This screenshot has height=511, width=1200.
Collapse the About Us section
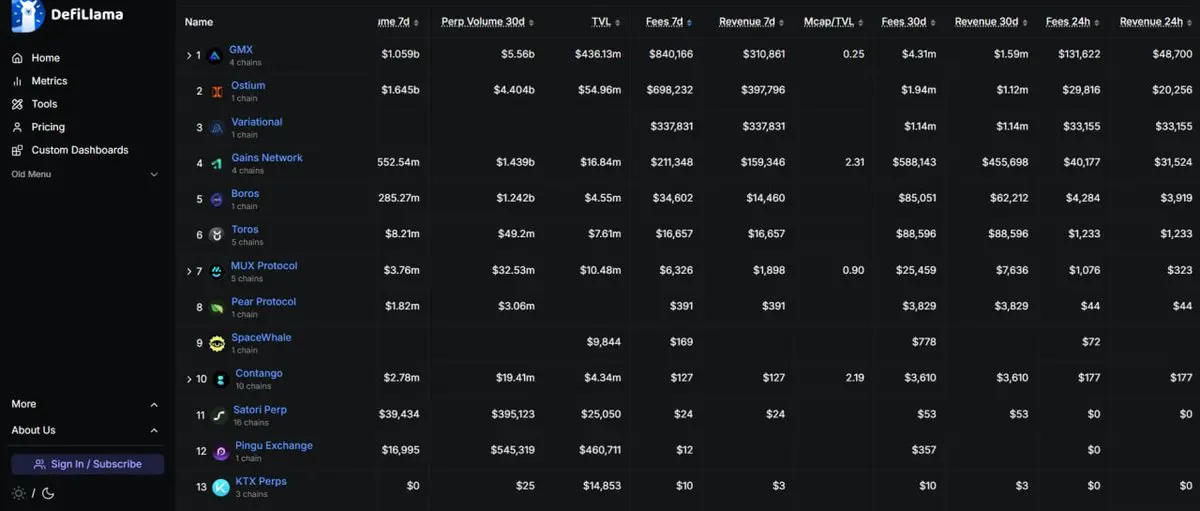click(x=154, y=431)
